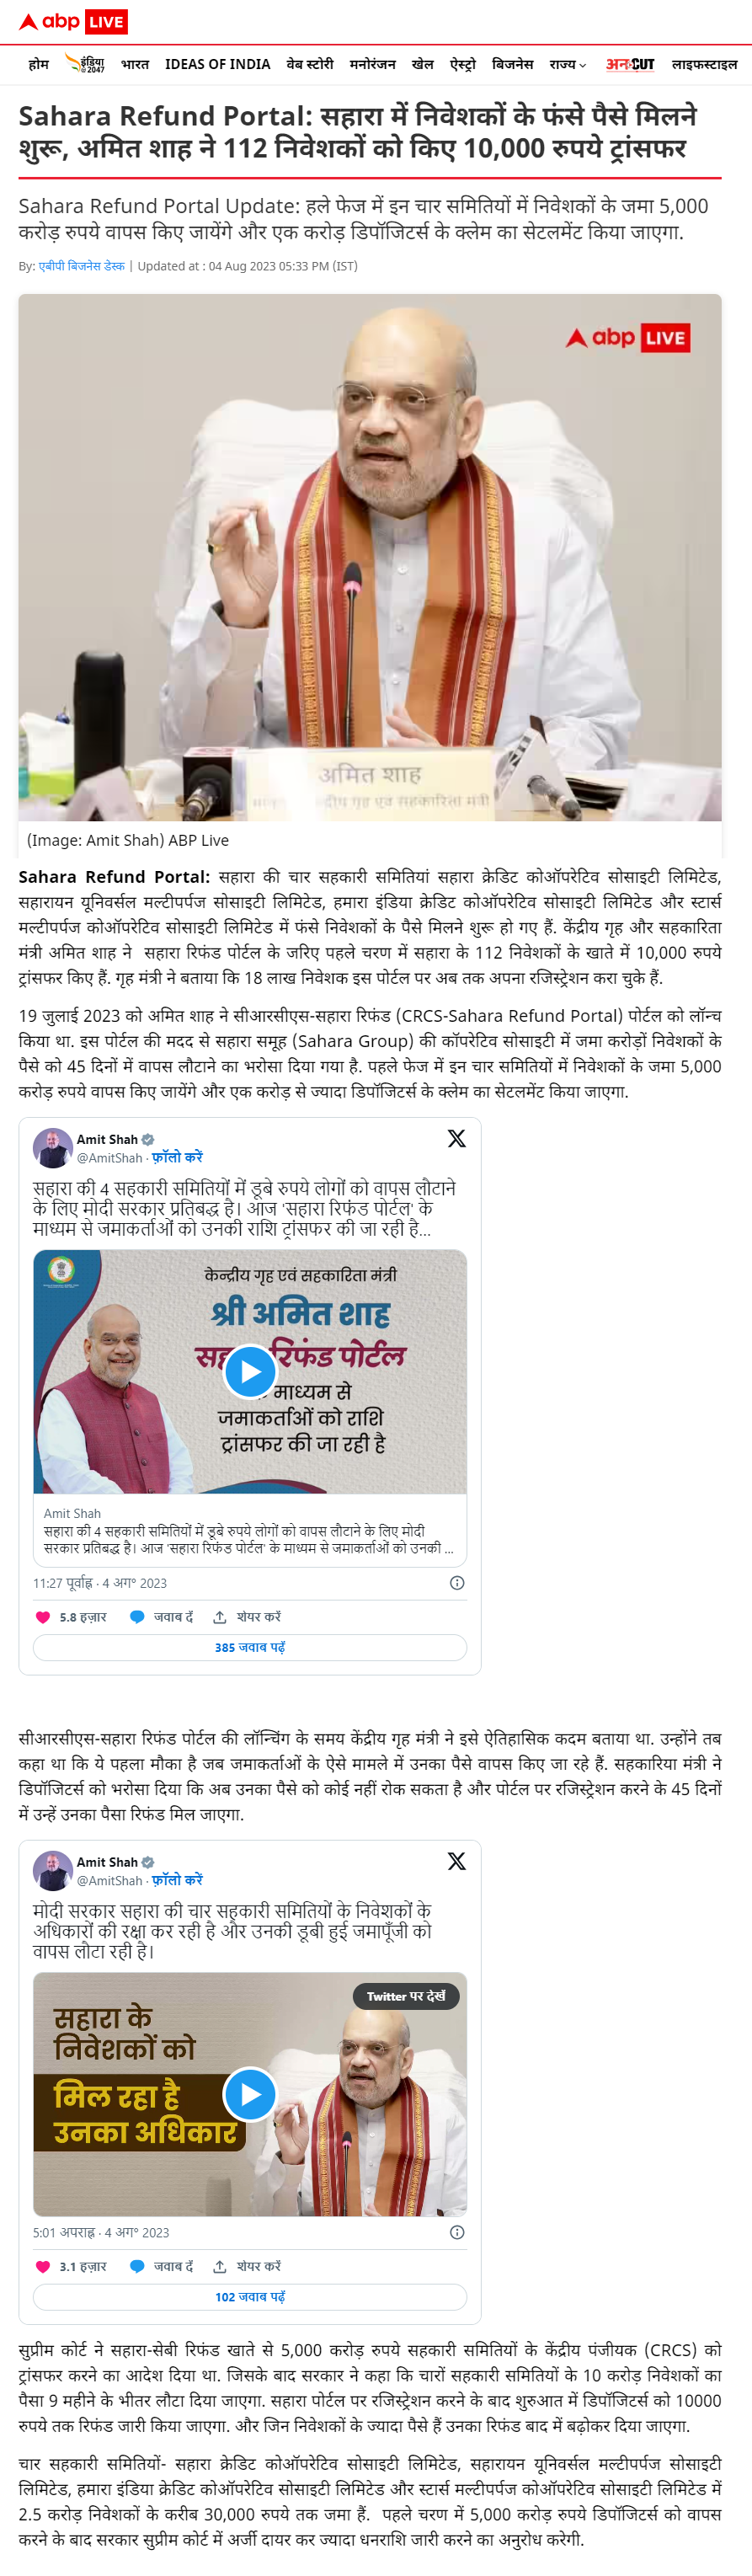The height and width of the screenshot is (2576, 752).
Task: Like the second tweet with 3.1 हज़ार heart
Action: pos(70,2266)
